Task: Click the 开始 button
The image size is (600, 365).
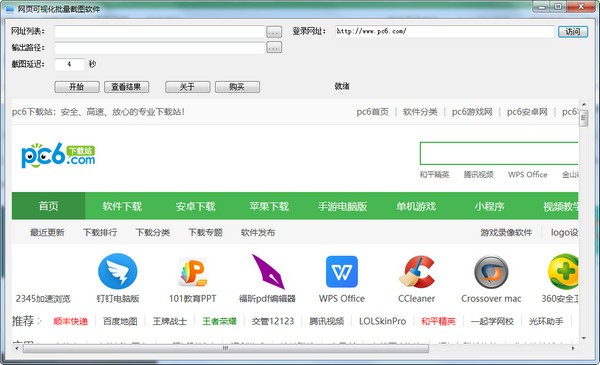Action: (x=77, y=87)
